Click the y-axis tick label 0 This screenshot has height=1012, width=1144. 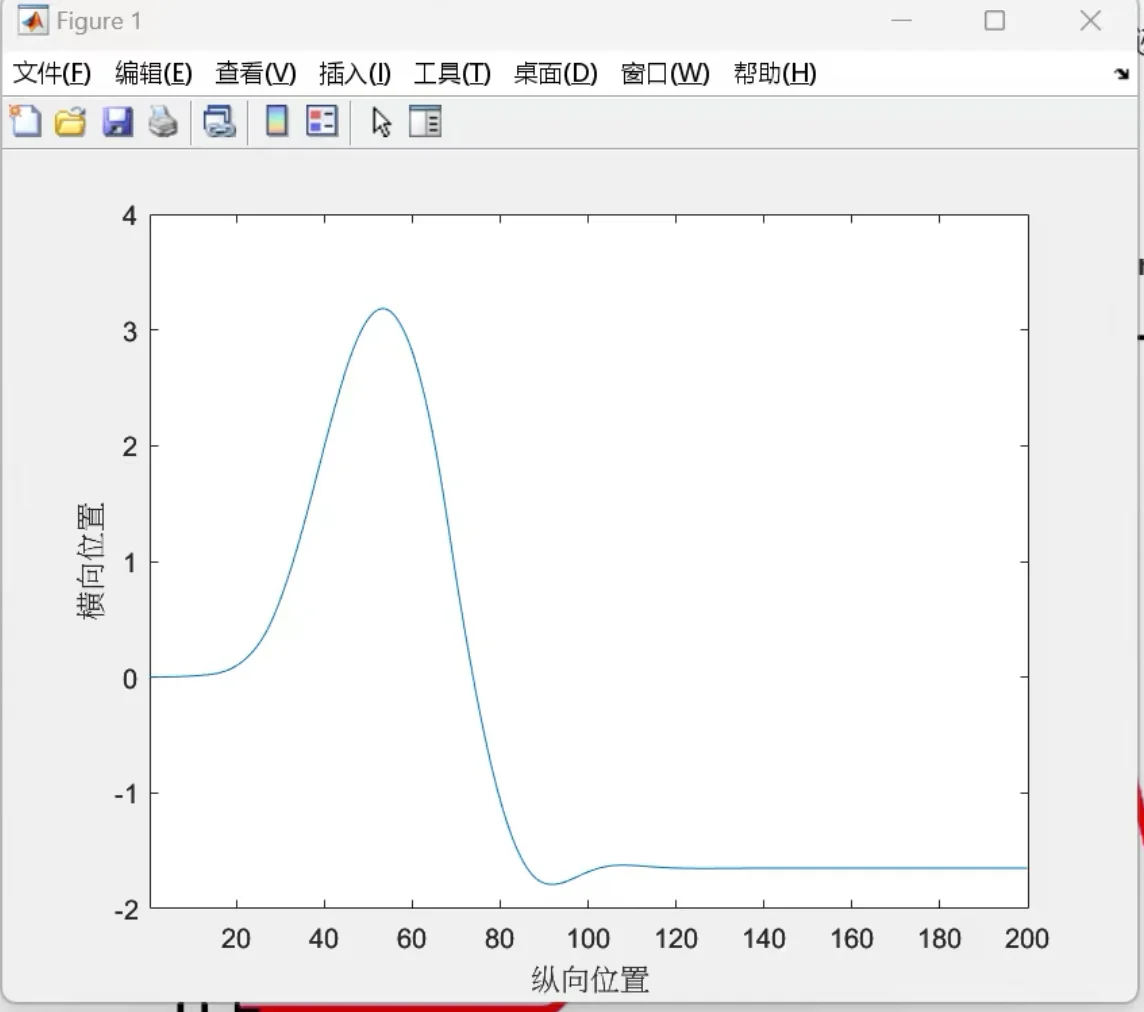coord(130,679)
